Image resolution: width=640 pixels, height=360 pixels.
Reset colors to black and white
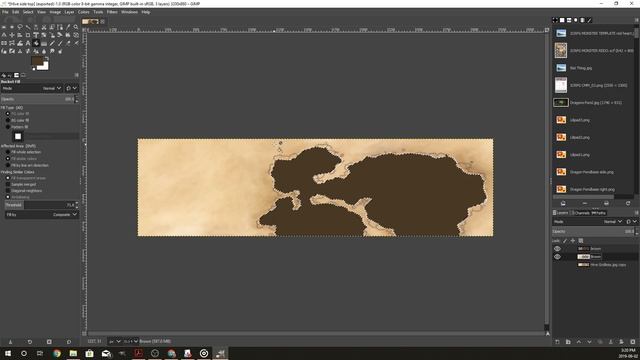[34, 69]
